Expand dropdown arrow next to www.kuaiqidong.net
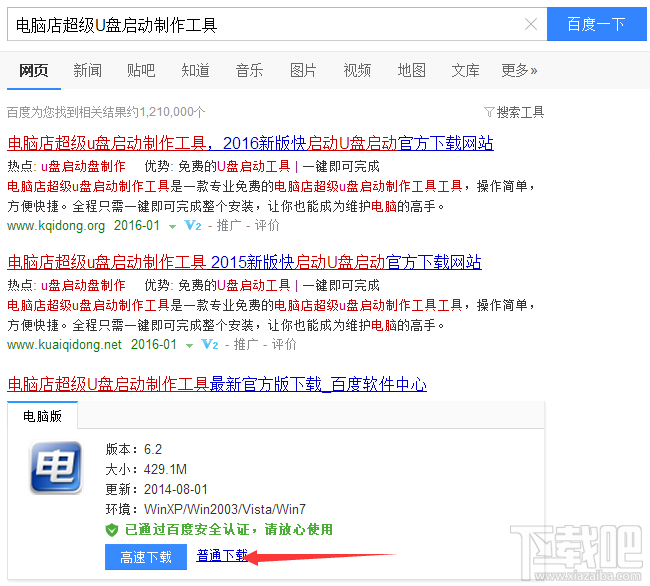This screenshot has height=586, width=650. (x=189, y=346)
